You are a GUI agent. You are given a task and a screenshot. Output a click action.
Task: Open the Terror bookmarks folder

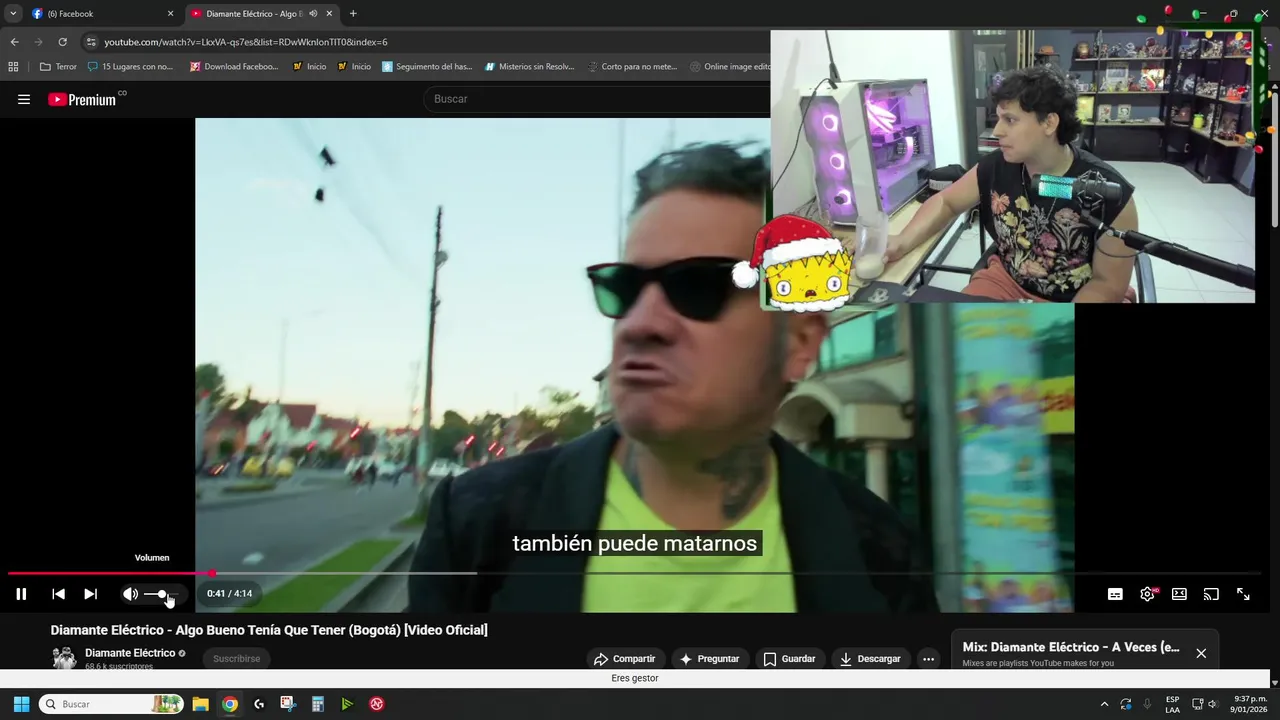[58, 67]
